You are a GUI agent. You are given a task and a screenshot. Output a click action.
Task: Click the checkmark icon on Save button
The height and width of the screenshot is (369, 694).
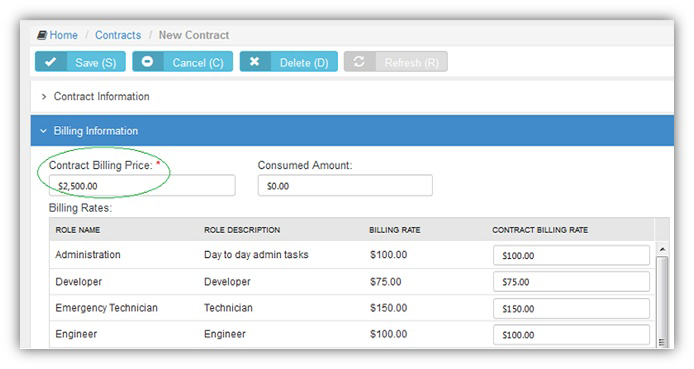tap(50, 62)
